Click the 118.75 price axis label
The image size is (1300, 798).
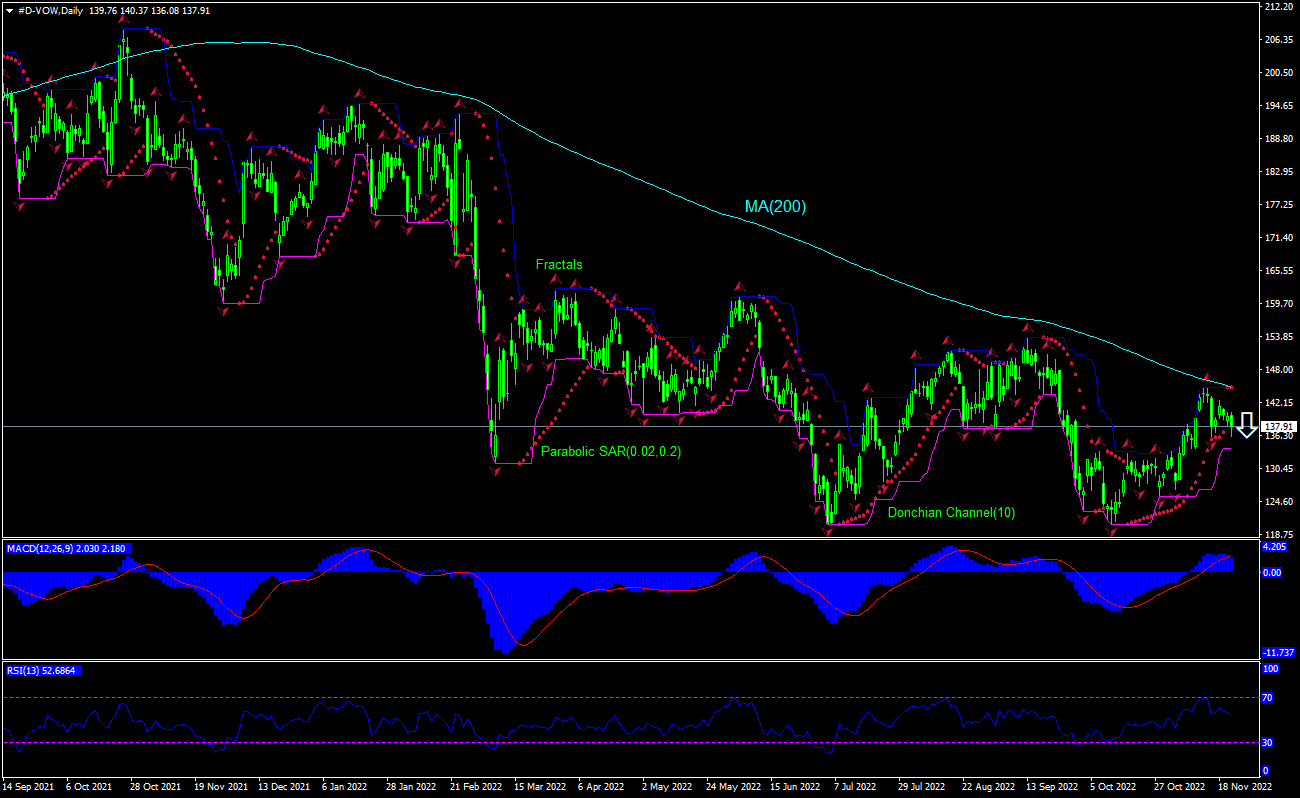click(x=1277, y=535)
